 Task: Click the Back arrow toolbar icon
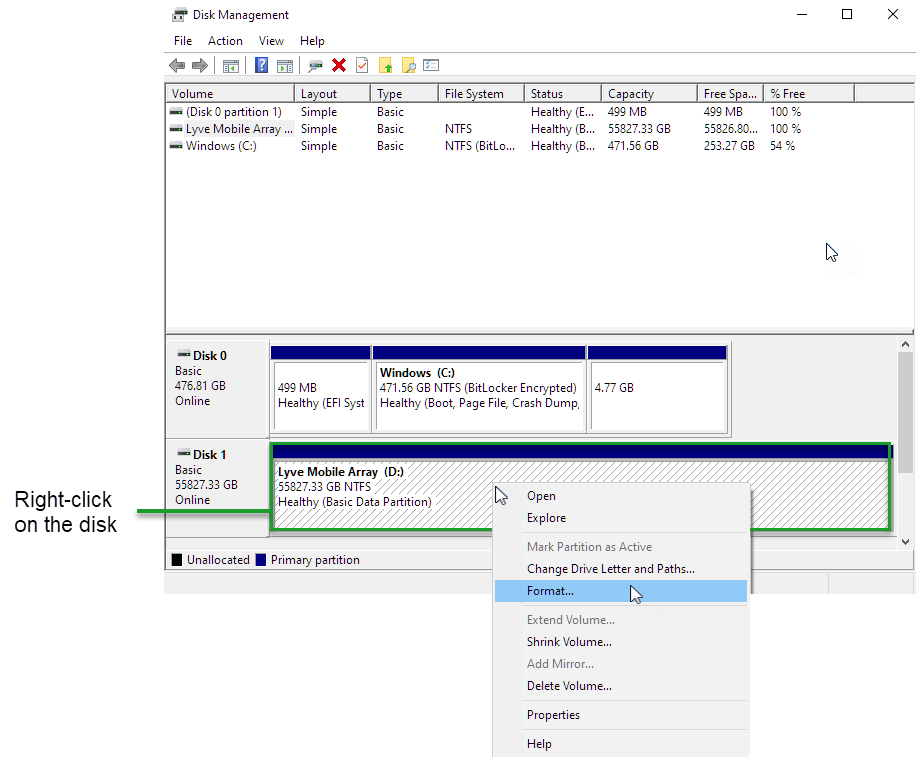point(177,66)
